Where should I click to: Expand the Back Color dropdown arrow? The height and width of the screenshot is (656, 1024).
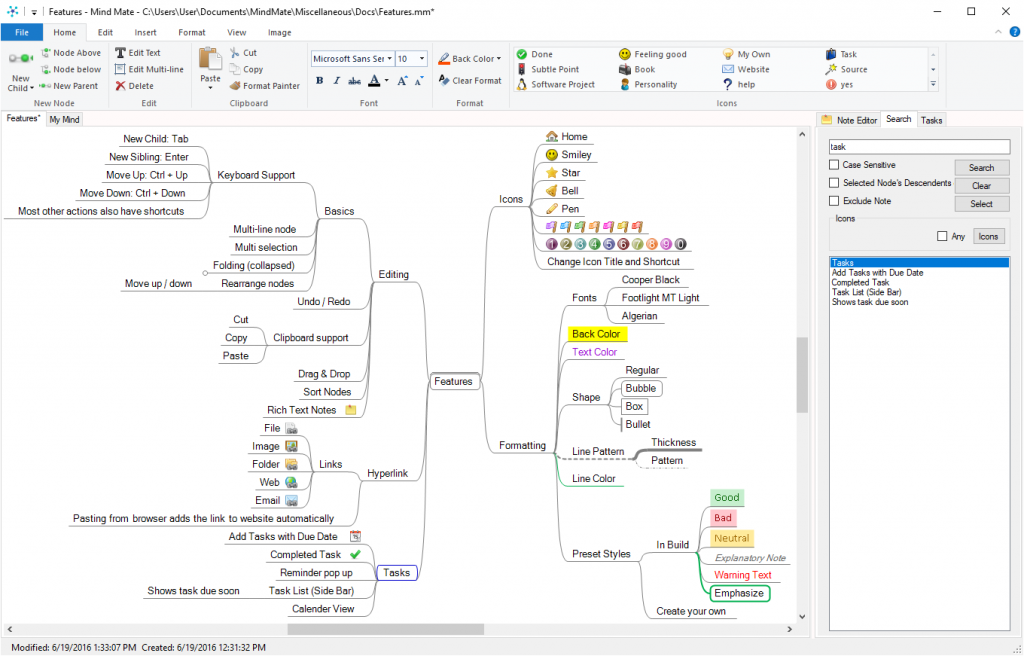pyautogui.click(x=499, y=59)
